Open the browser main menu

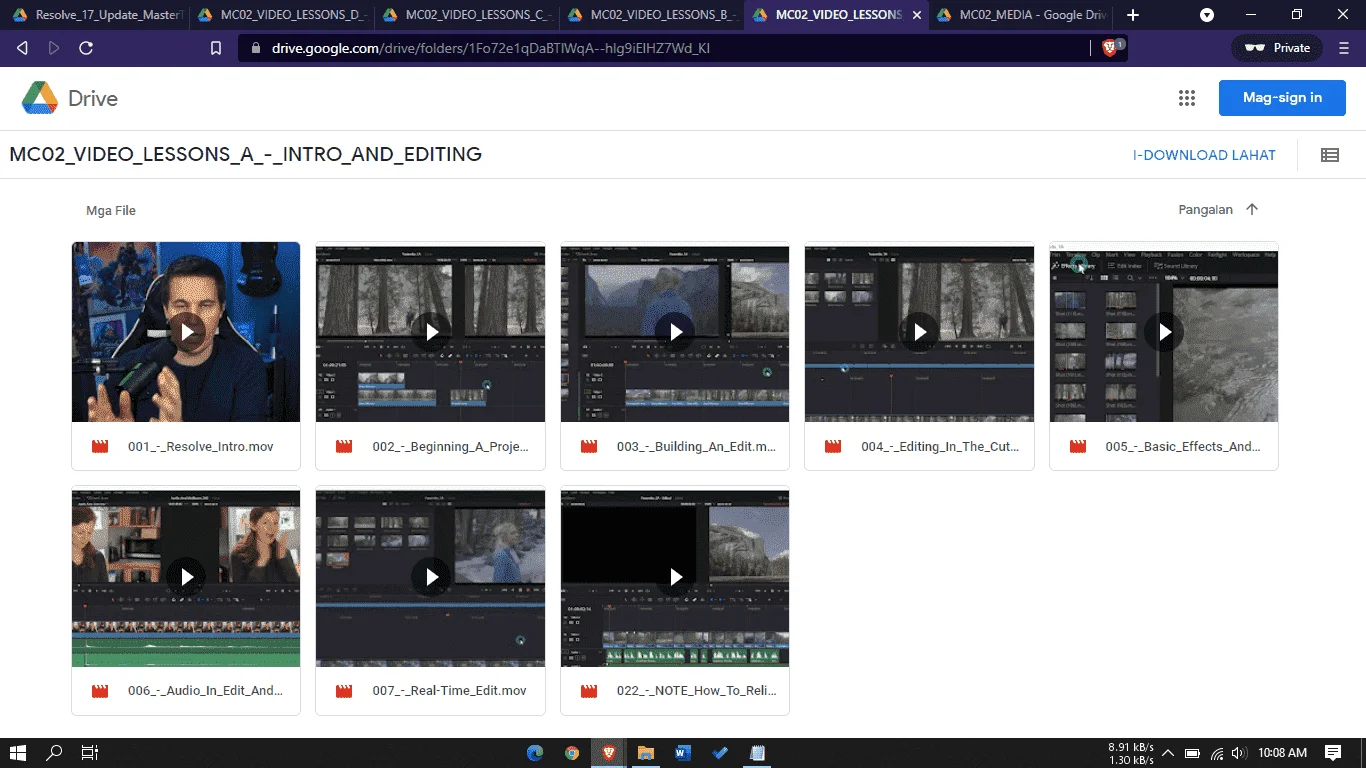pos(1343,48)
